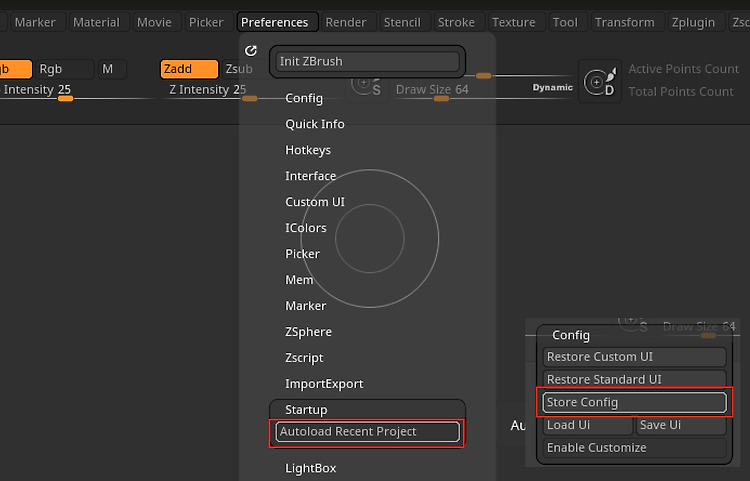Screen dimensions: 750x481
Task: Open the Preferences menu
Action: click(275, 22)
